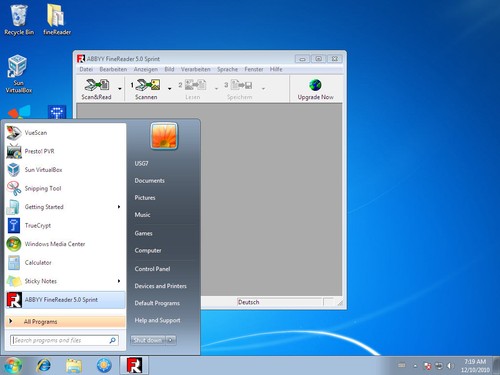This screenshot has height=375, width=500.
Task: Launch VueScan from the Start menu
Action: 65,133
